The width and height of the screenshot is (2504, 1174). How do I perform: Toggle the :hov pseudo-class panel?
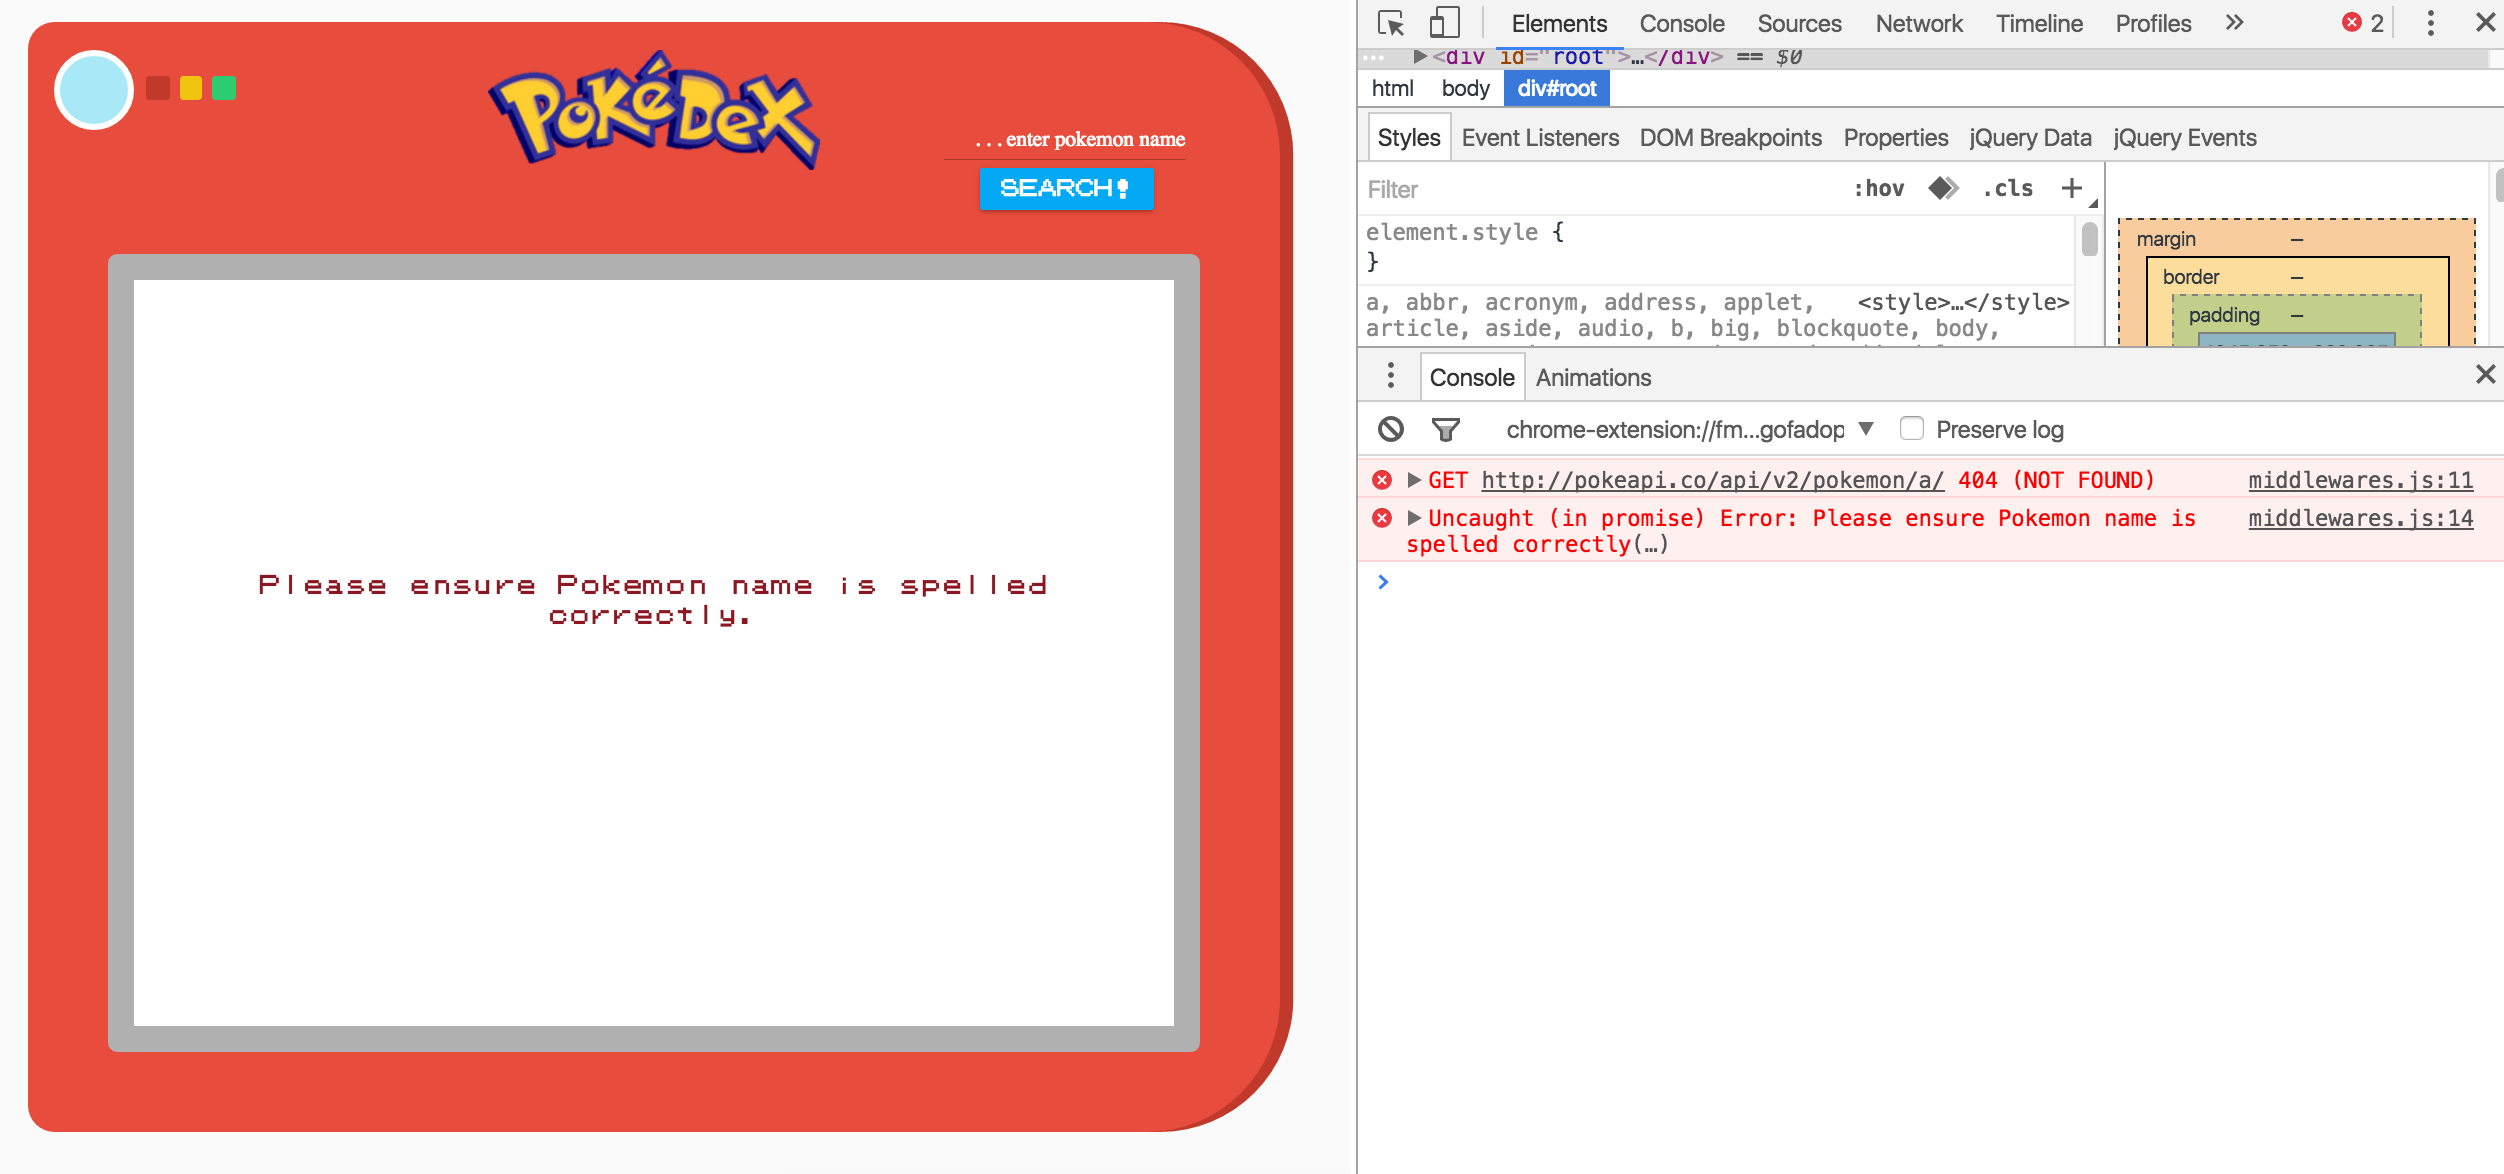(x=1880, y=188)
